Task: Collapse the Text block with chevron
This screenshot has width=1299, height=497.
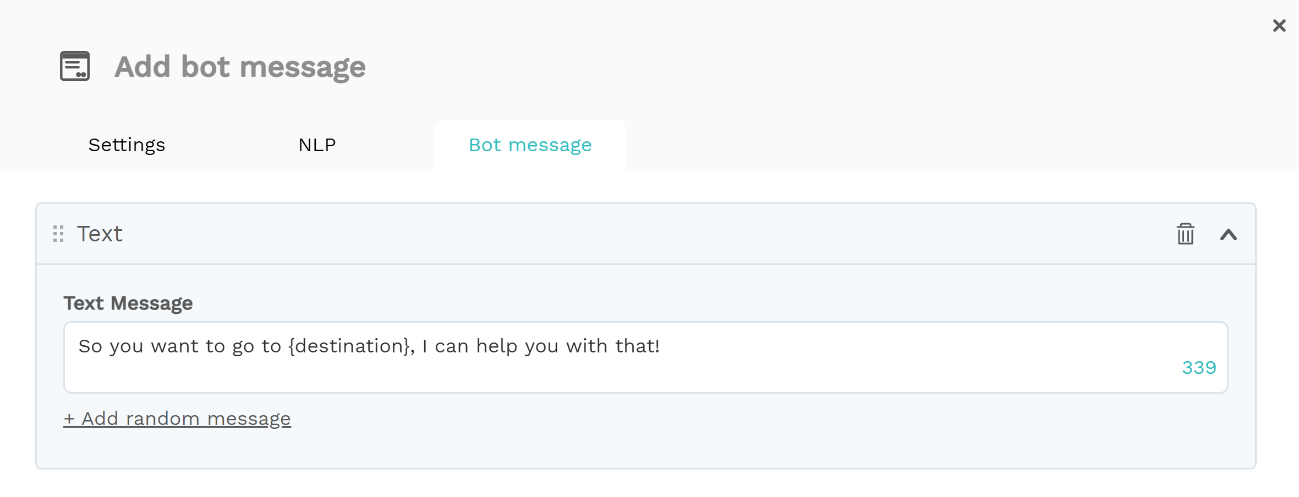Action: [1229, 234]
